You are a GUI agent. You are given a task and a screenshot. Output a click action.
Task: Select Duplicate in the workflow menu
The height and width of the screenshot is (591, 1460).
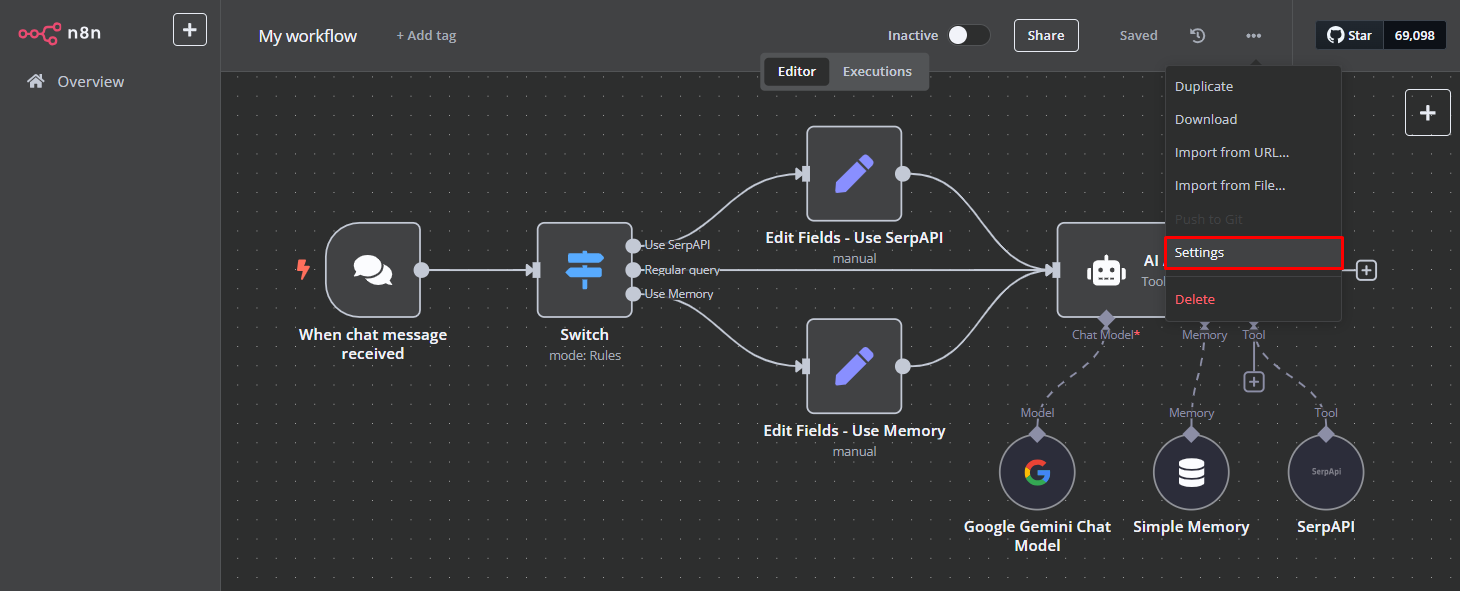click(x=1204, y=87)
